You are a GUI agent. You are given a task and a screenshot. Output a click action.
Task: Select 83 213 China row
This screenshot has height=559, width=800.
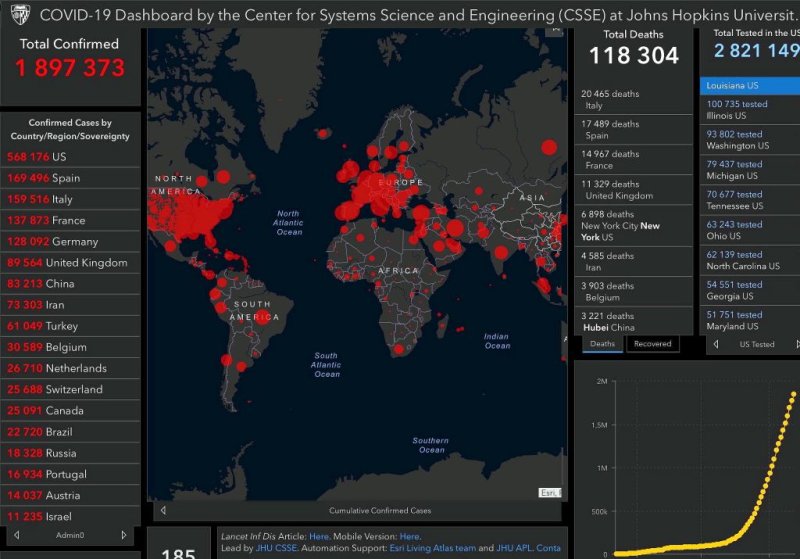click(70, 284)
